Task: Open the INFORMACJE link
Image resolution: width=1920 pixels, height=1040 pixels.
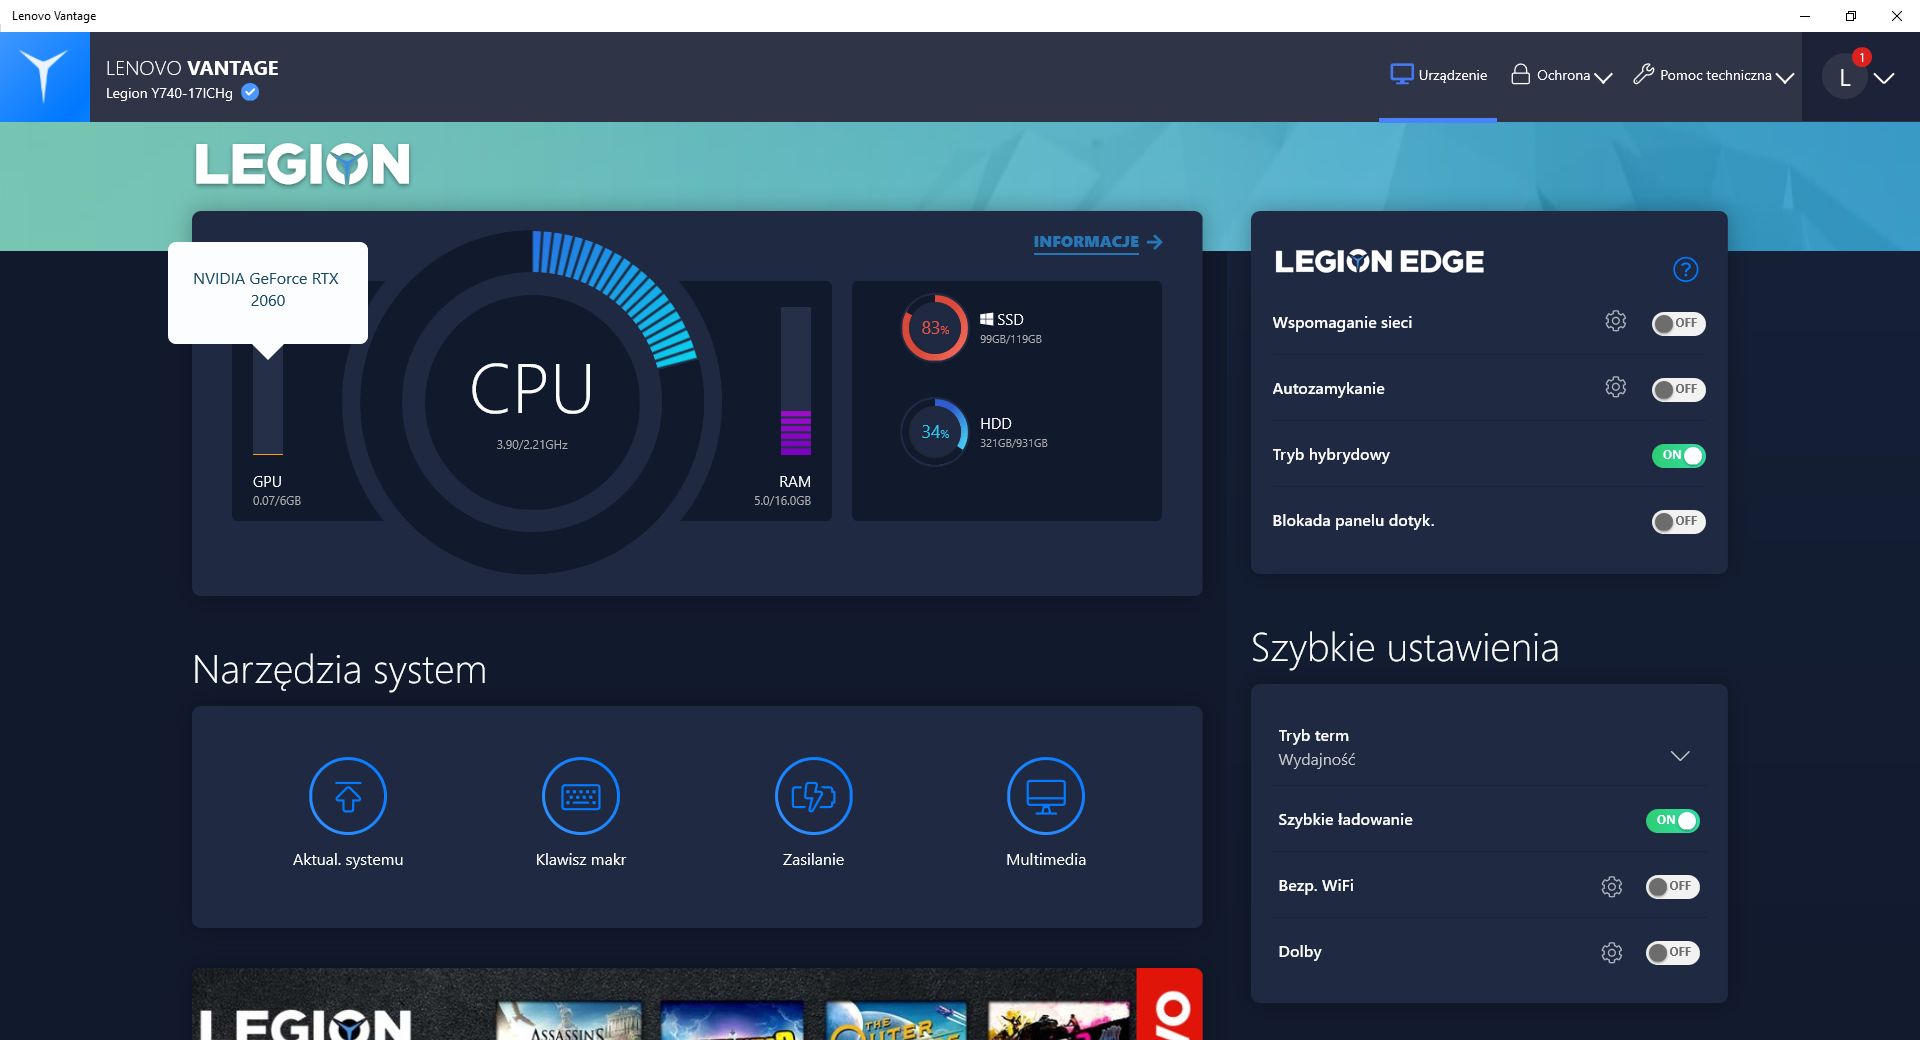Action: (1086, 241)
